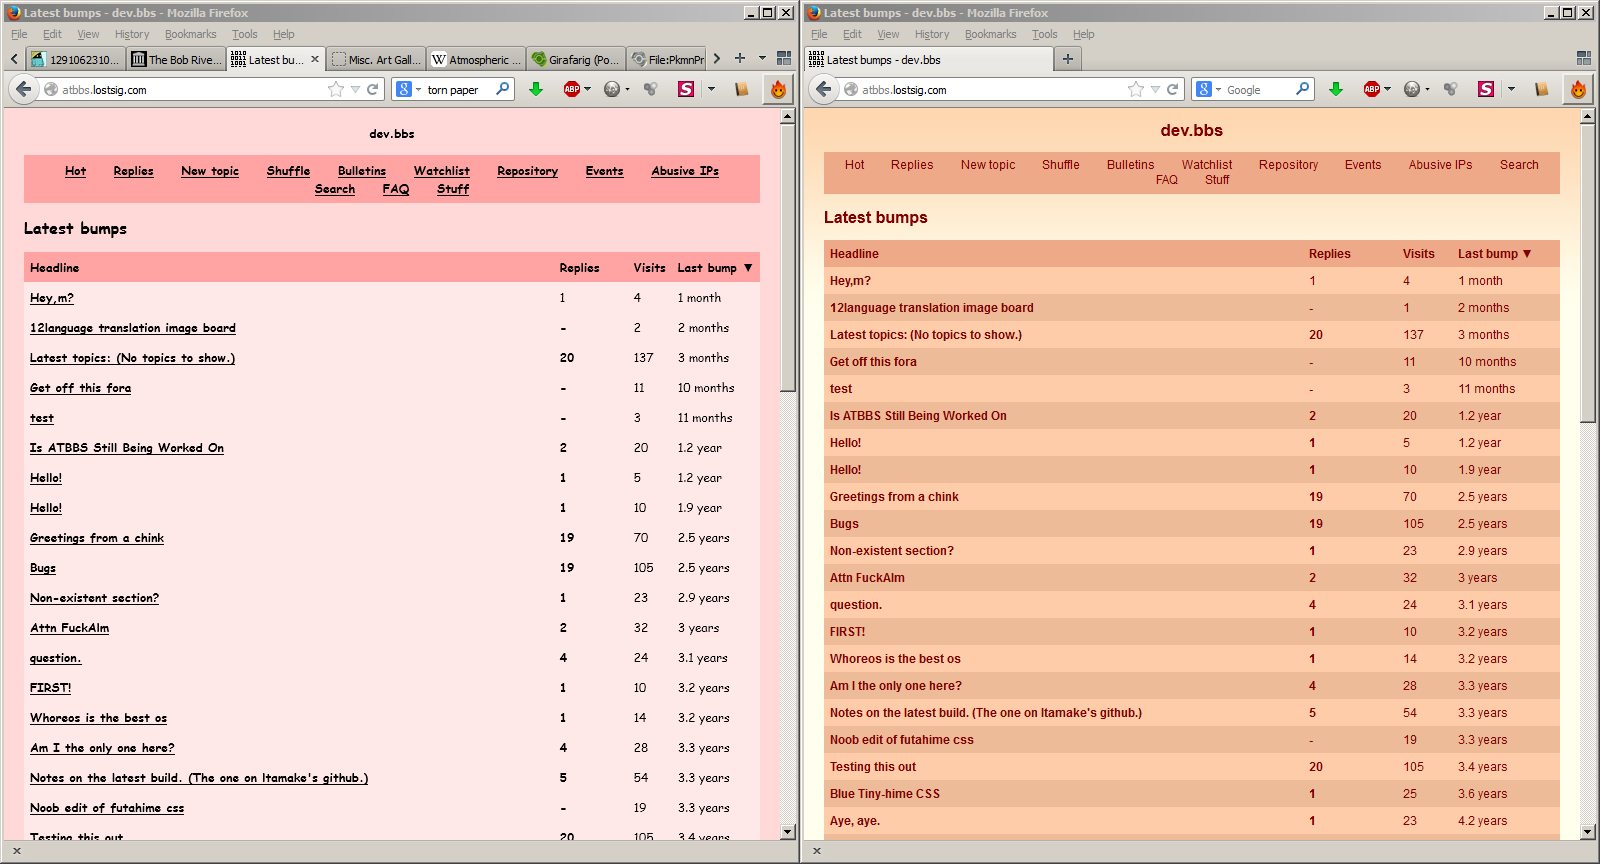Open a new tab in the right window
1600x864 pixels.
pos(1068,59)
